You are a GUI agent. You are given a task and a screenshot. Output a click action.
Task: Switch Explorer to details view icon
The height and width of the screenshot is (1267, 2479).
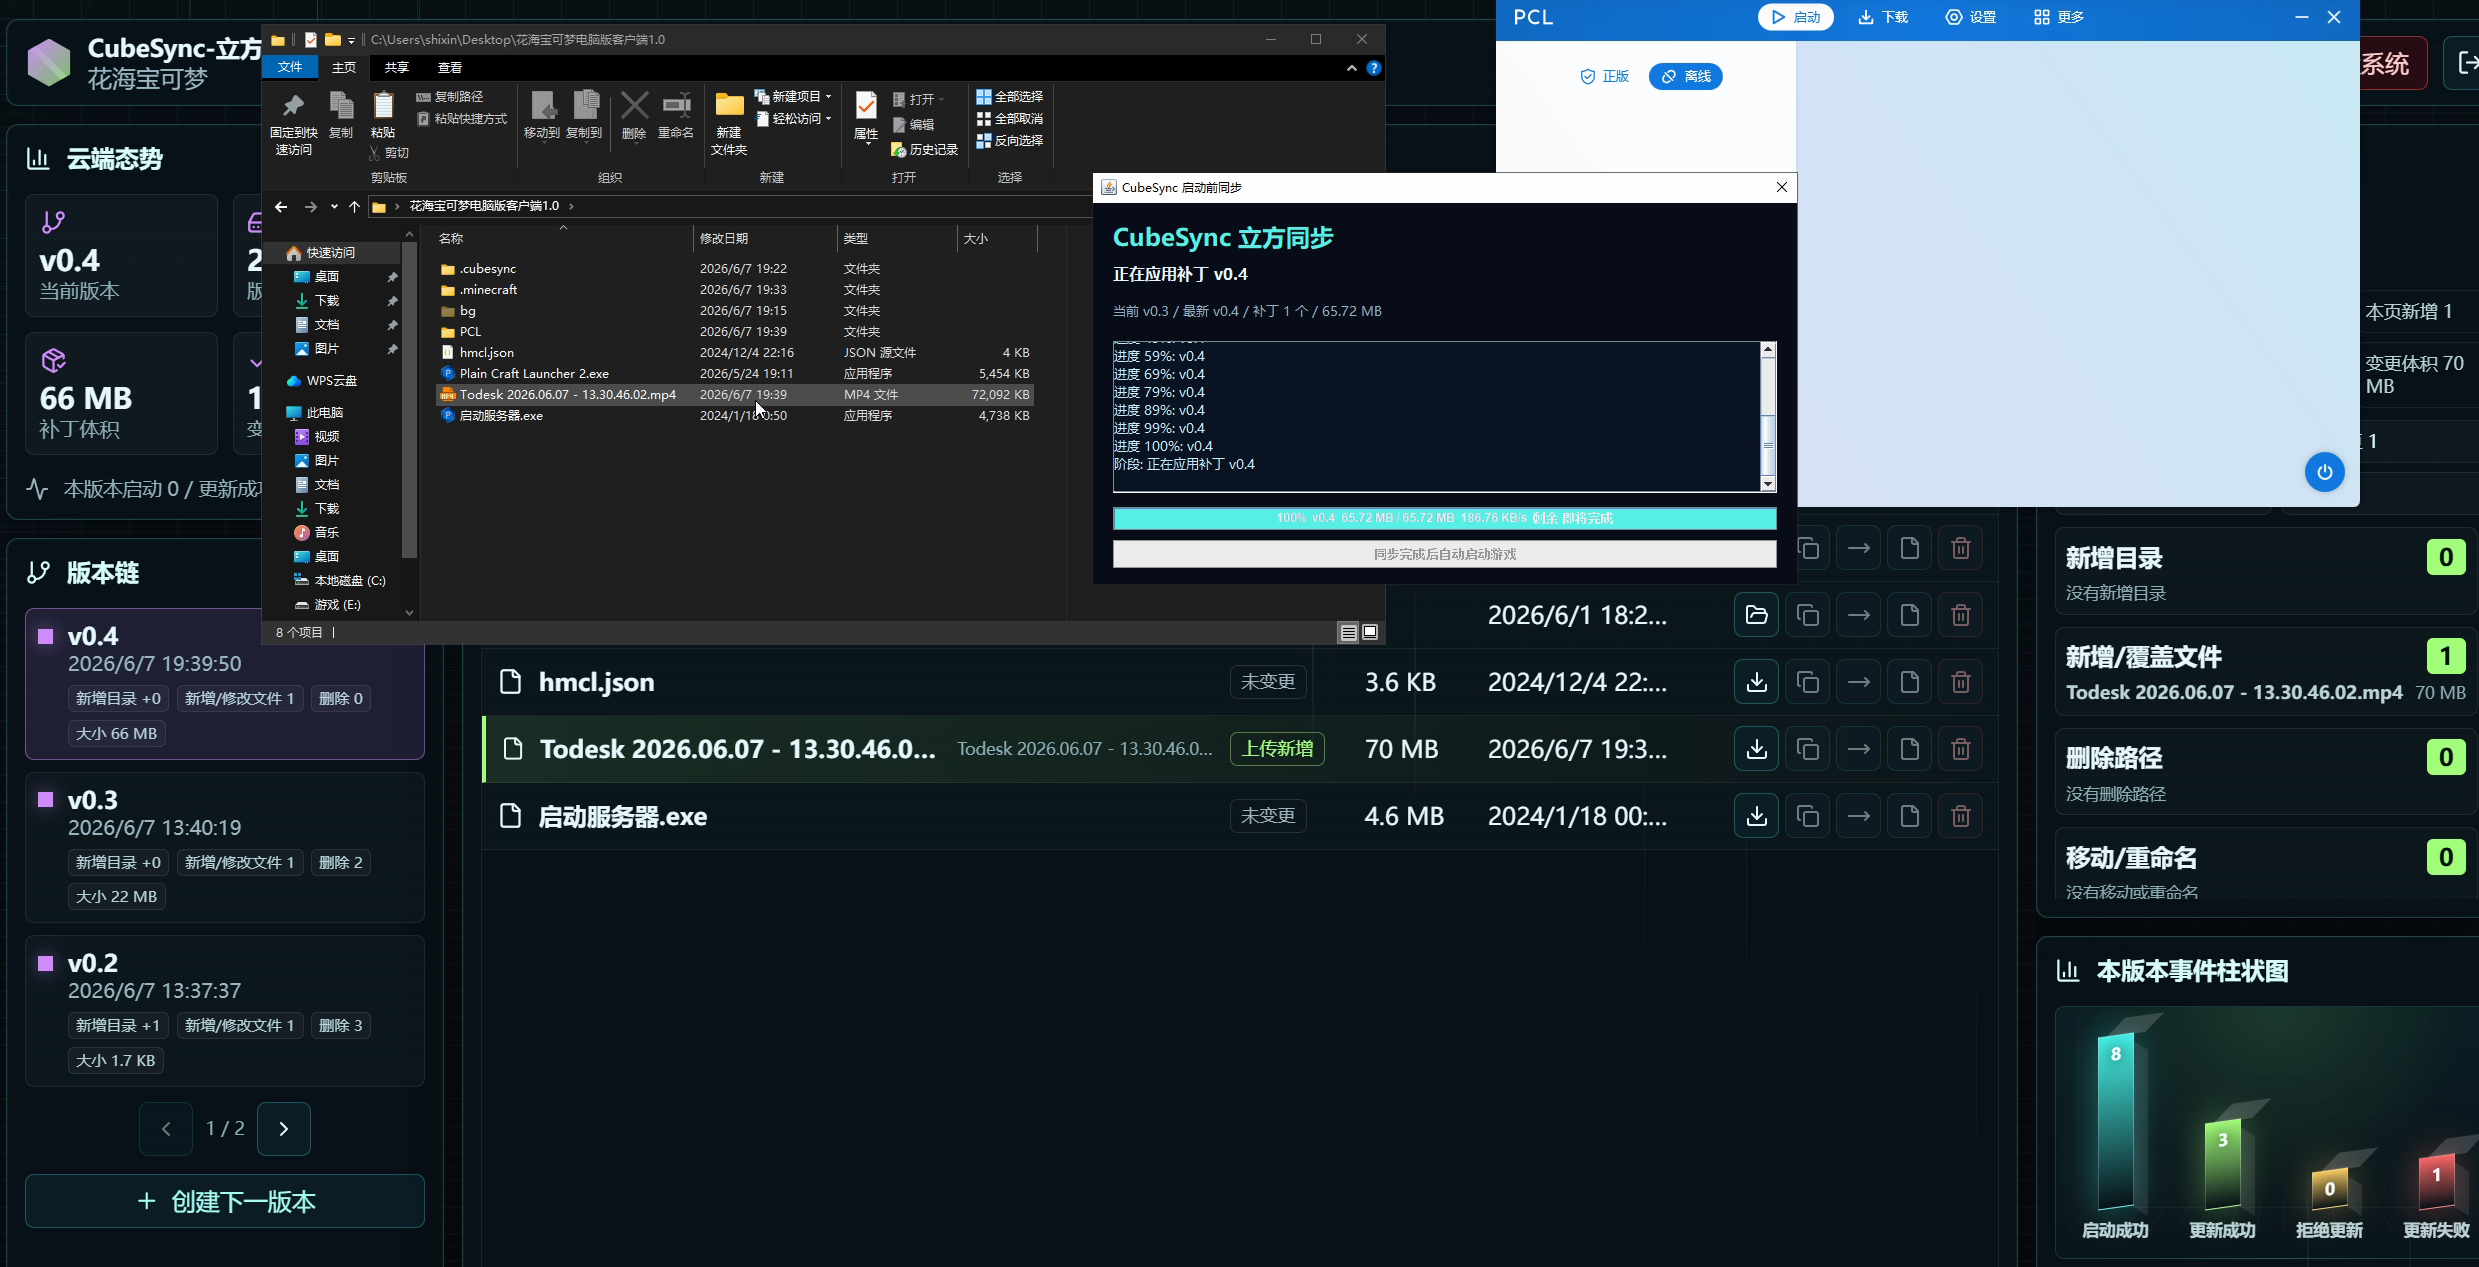click(1349, 632)
